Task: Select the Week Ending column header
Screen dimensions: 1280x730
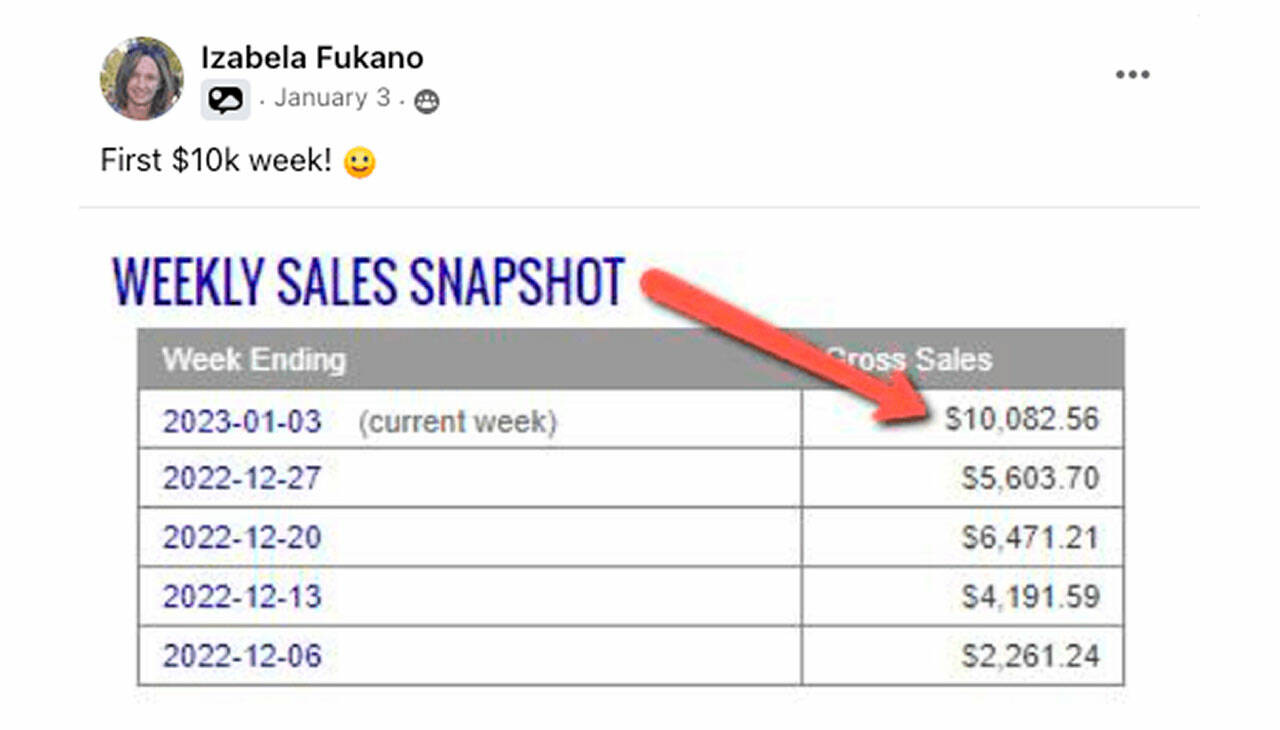Action: (x=254, y=360)
